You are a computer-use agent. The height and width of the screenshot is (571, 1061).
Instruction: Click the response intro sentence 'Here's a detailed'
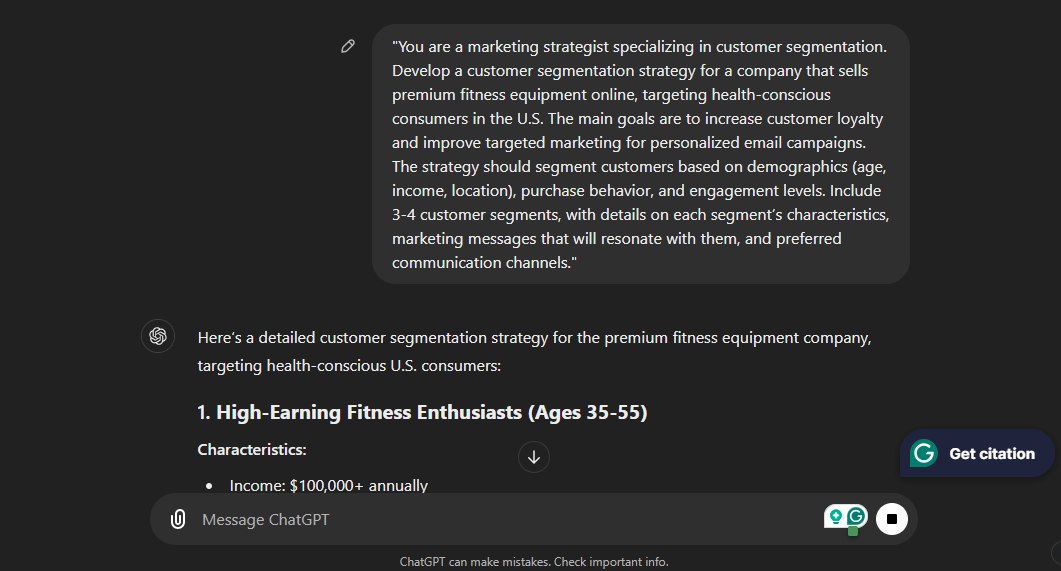pyautogui.click(x=535, y=338)
